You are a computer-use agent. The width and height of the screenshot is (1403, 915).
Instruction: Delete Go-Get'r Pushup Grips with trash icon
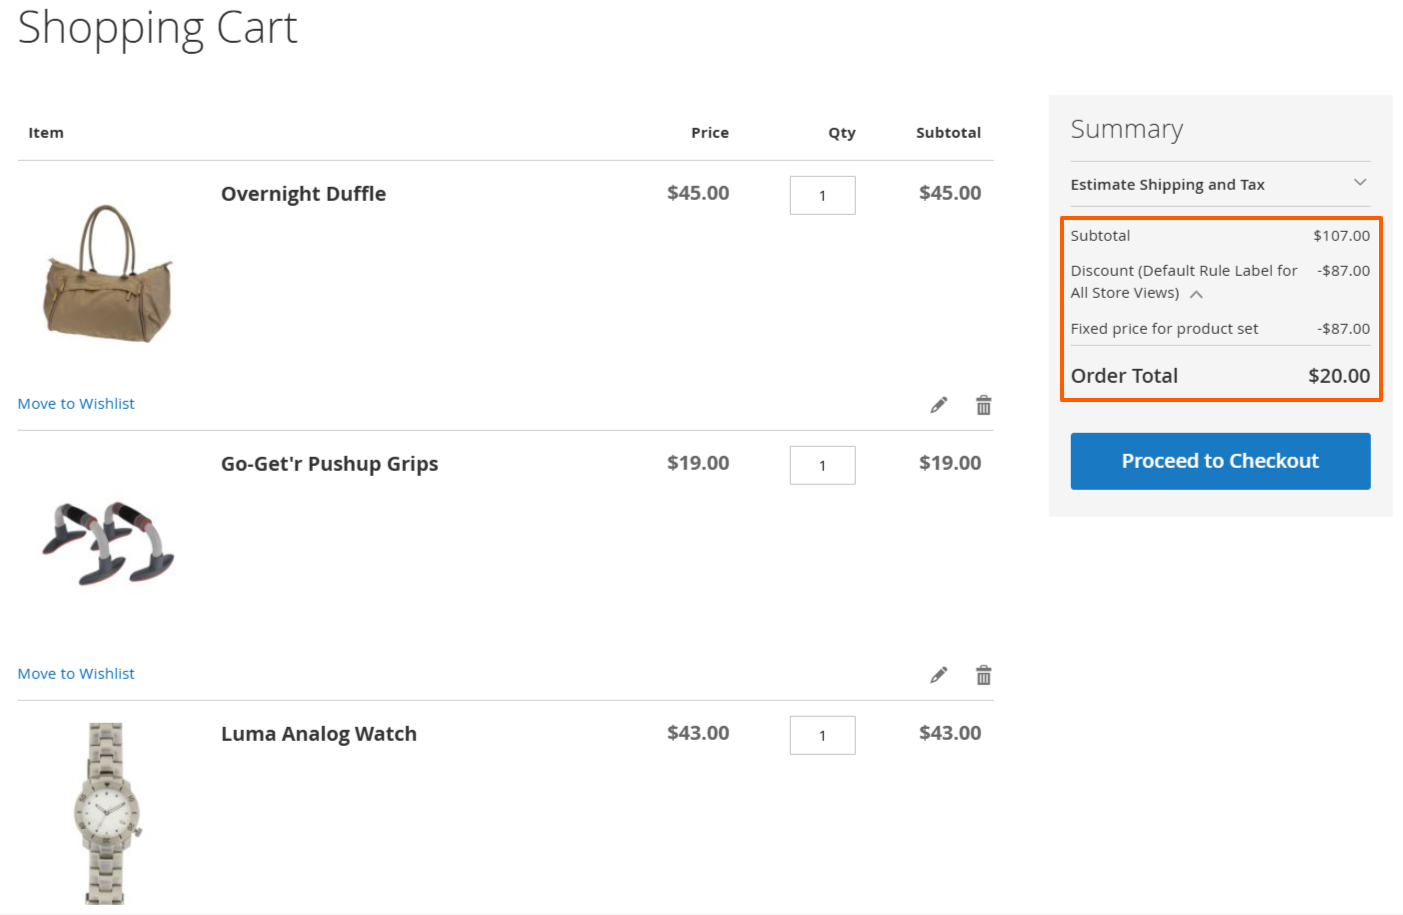pyautogui.click(x=984, y=675)
